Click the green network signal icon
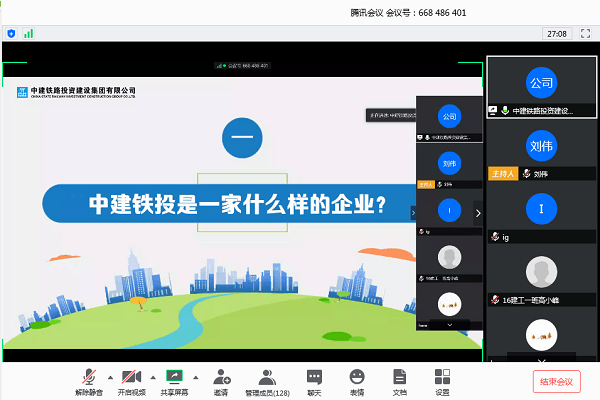The image size is (600, 400). 28,33
